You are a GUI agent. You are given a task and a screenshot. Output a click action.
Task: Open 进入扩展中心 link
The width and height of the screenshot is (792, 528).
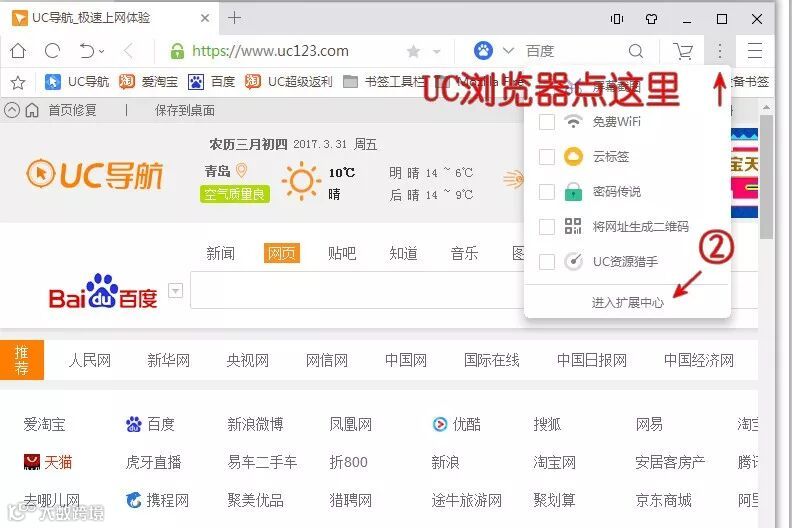(627, 302)
